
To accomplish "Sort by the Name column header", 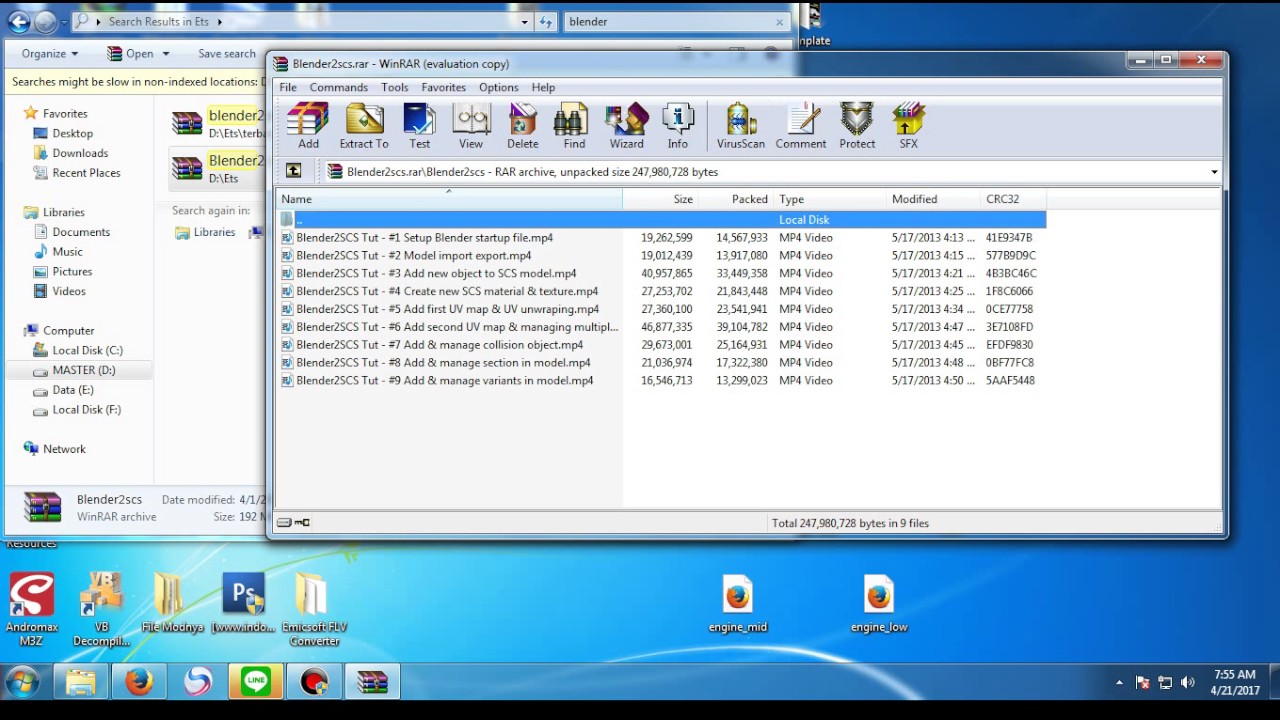I will click(449, 199).
